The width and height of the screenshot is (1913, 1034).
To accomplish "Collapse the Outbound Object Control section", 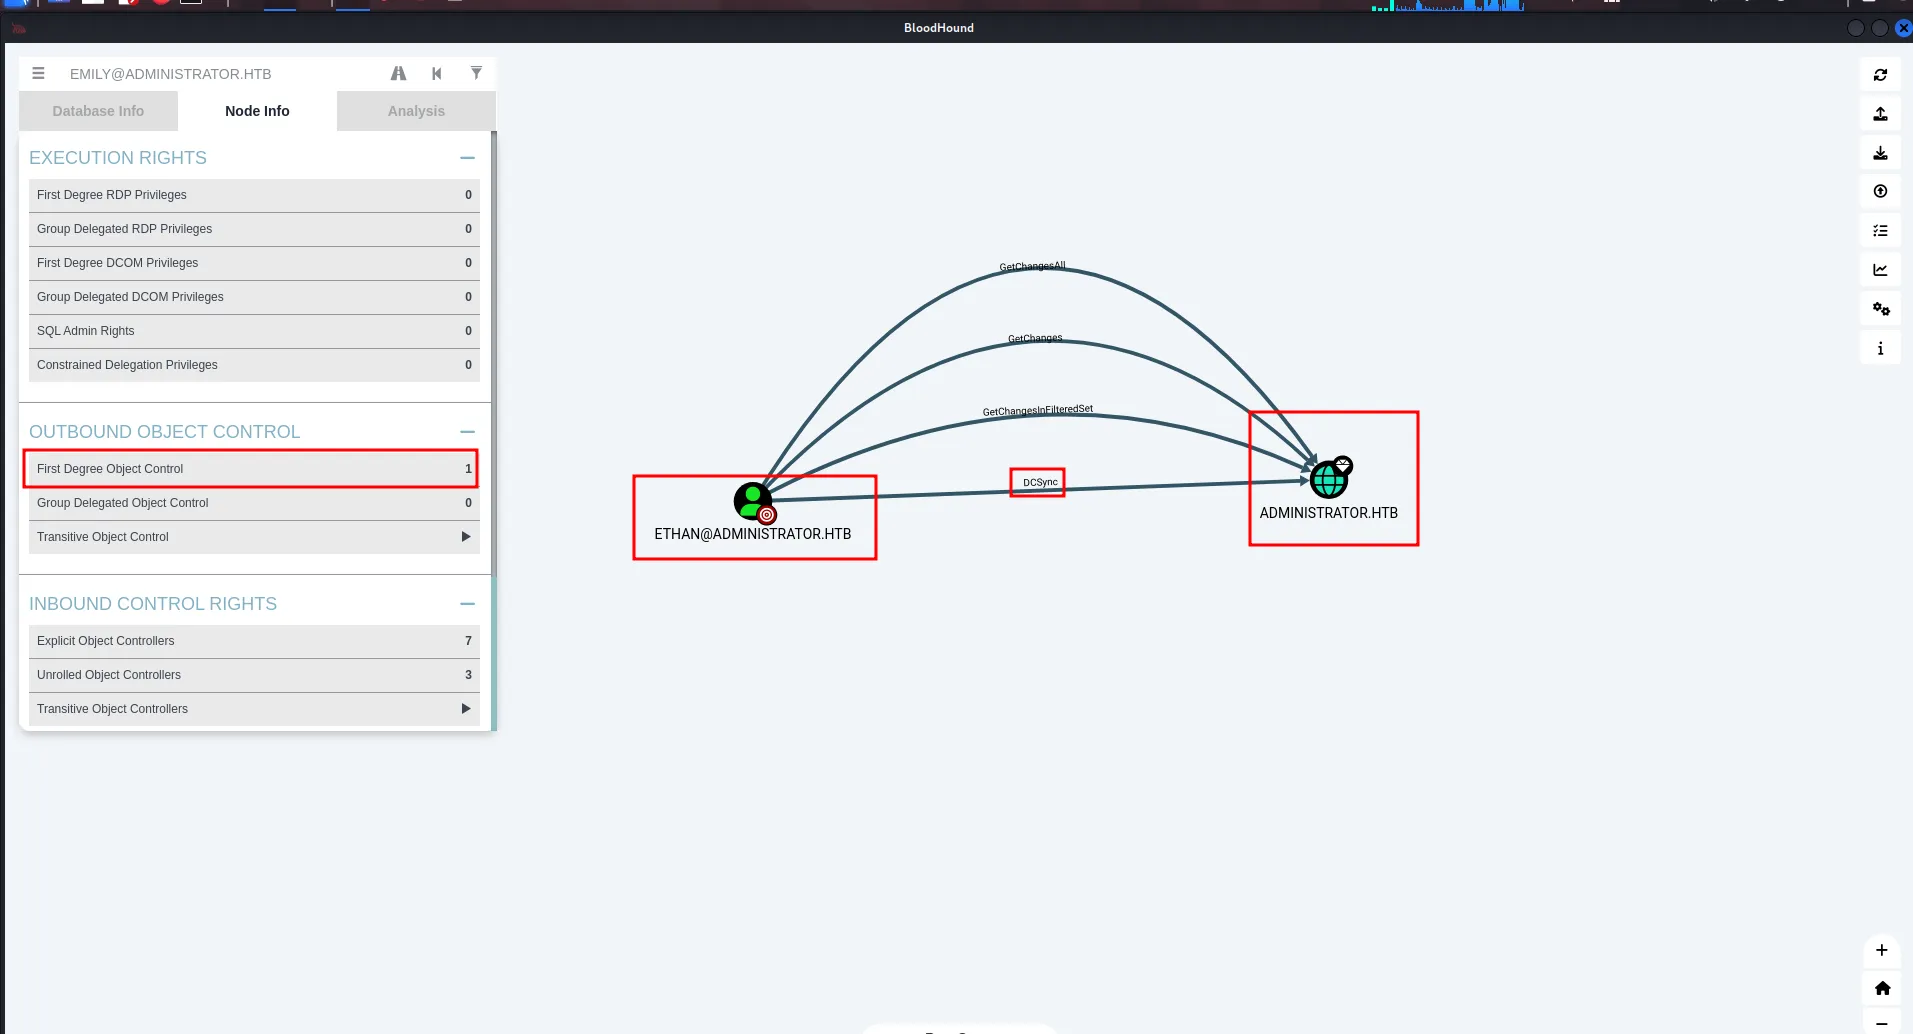I will tap(467, 432).
